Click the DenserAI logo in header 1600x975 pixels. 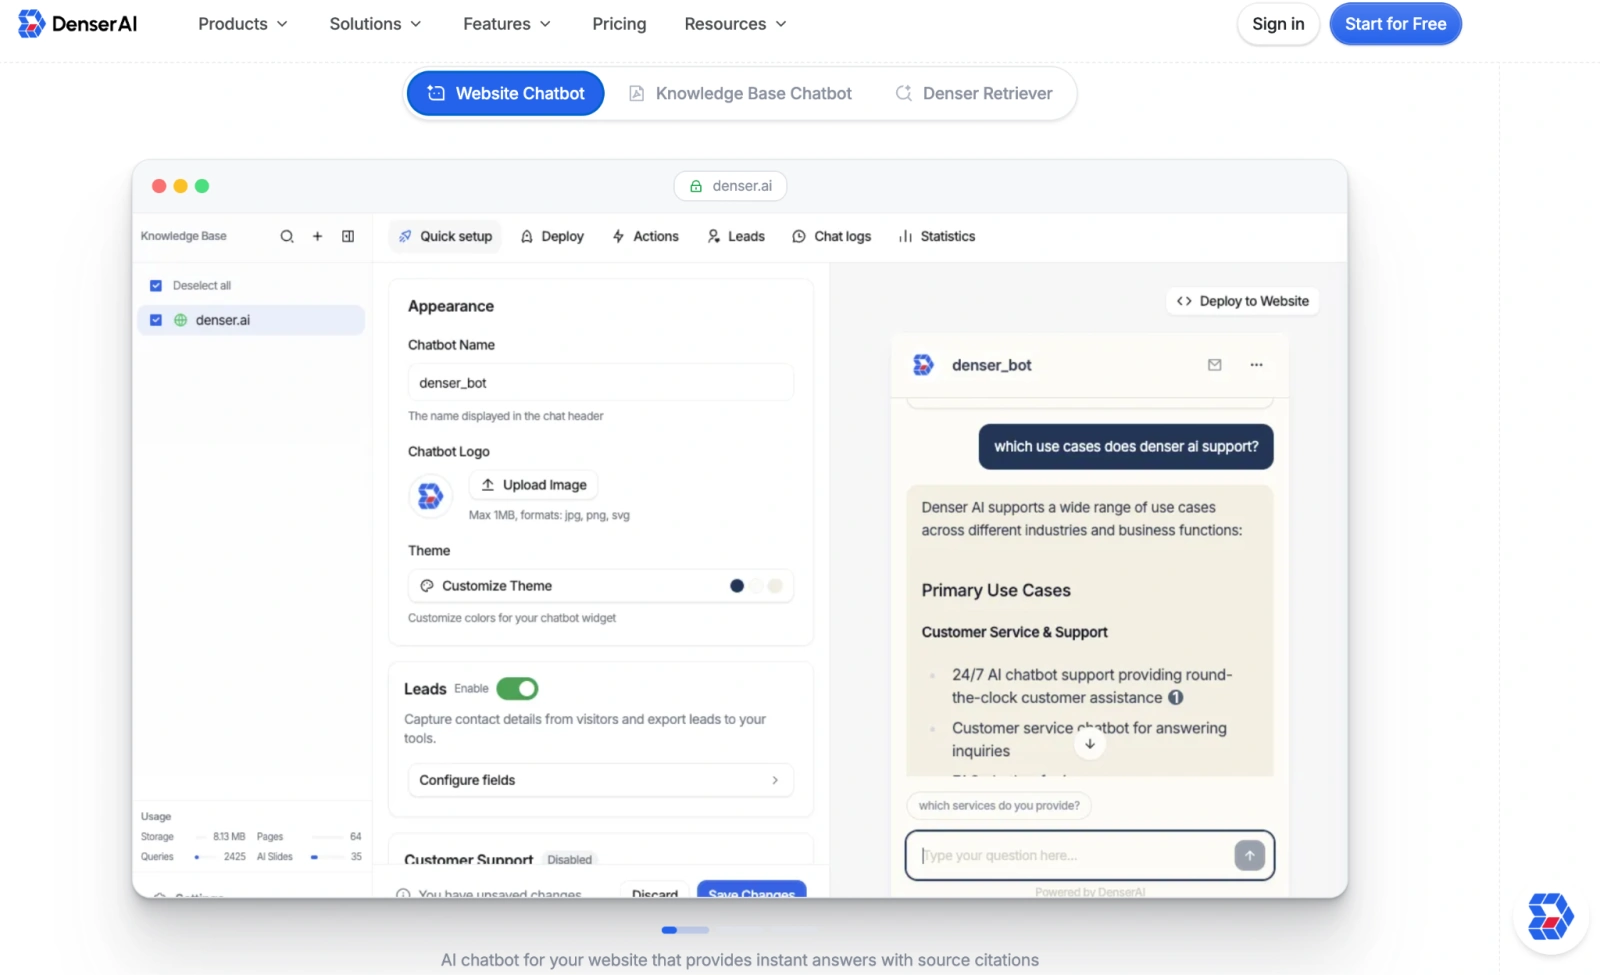click(x=77, y=24)
